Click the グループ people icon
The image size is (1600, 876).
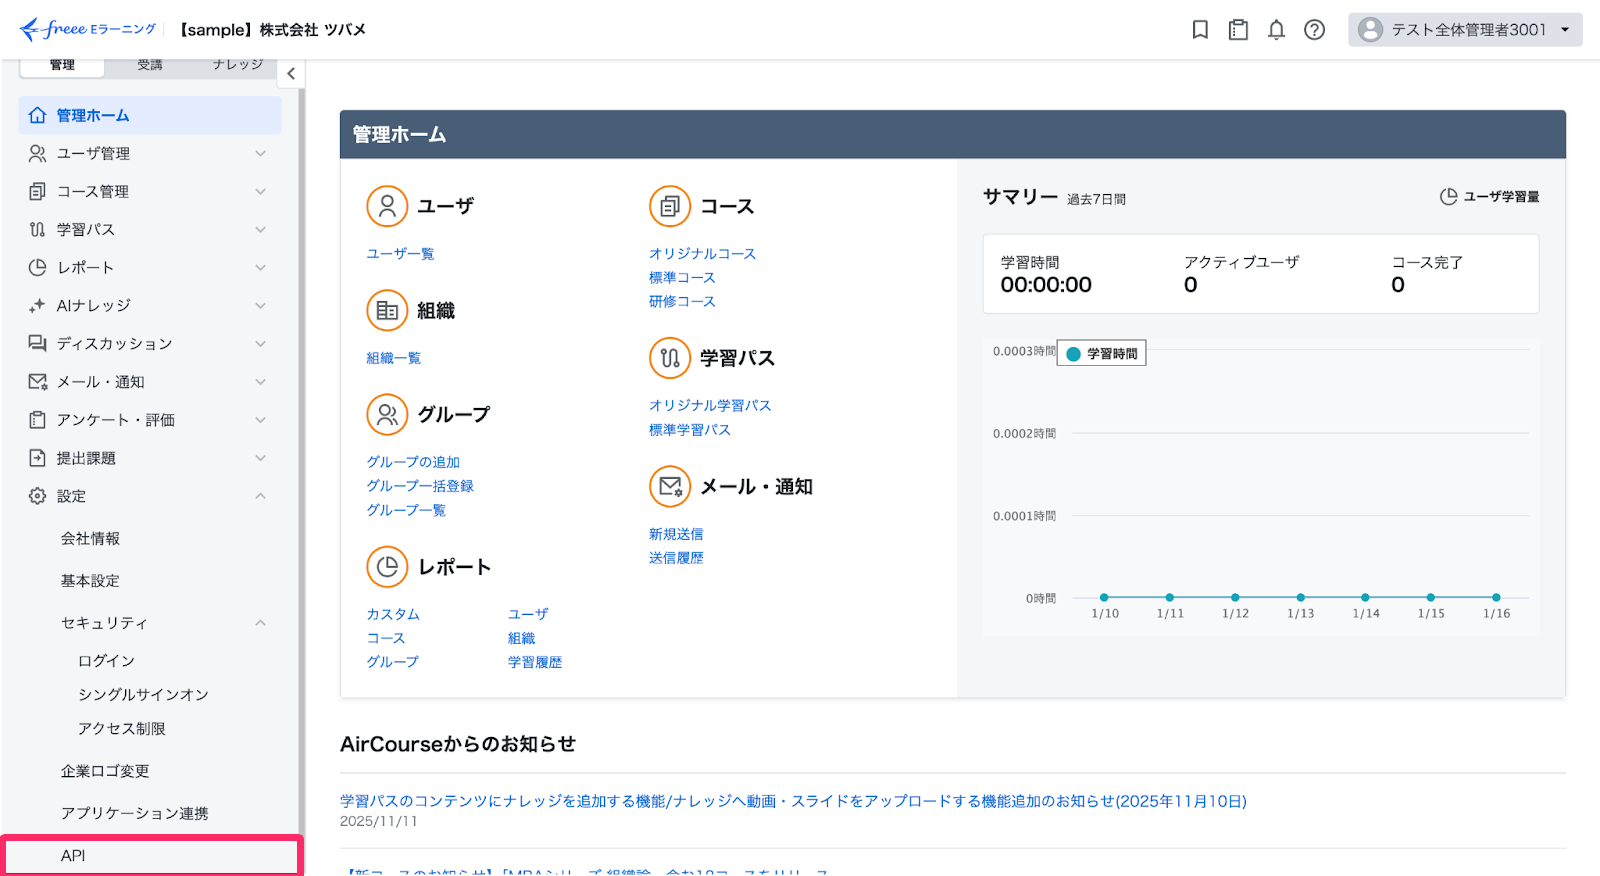point(387,414)
